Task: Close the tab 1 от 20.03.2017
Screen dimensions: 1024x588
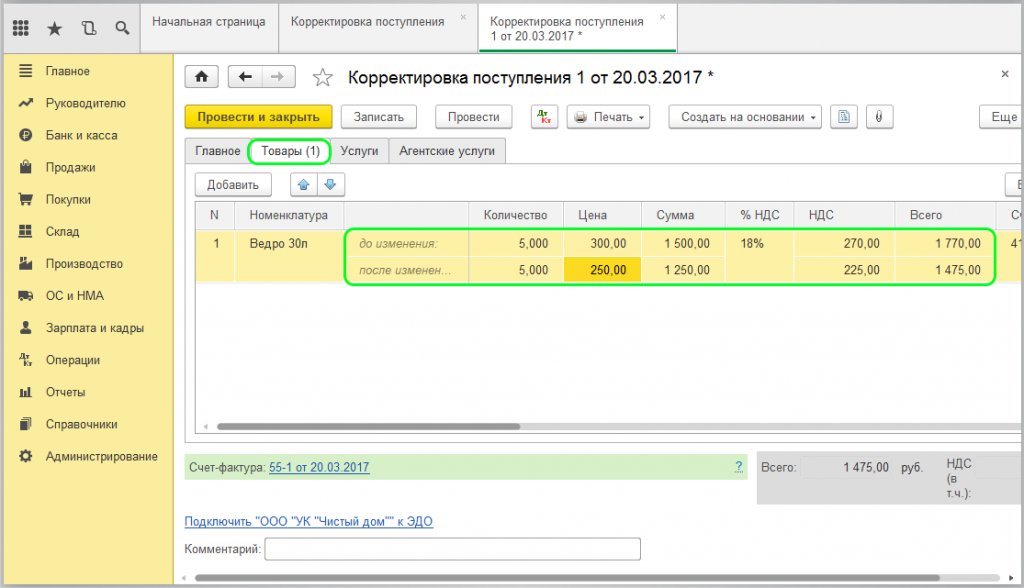Action: (x=662, y=17)
